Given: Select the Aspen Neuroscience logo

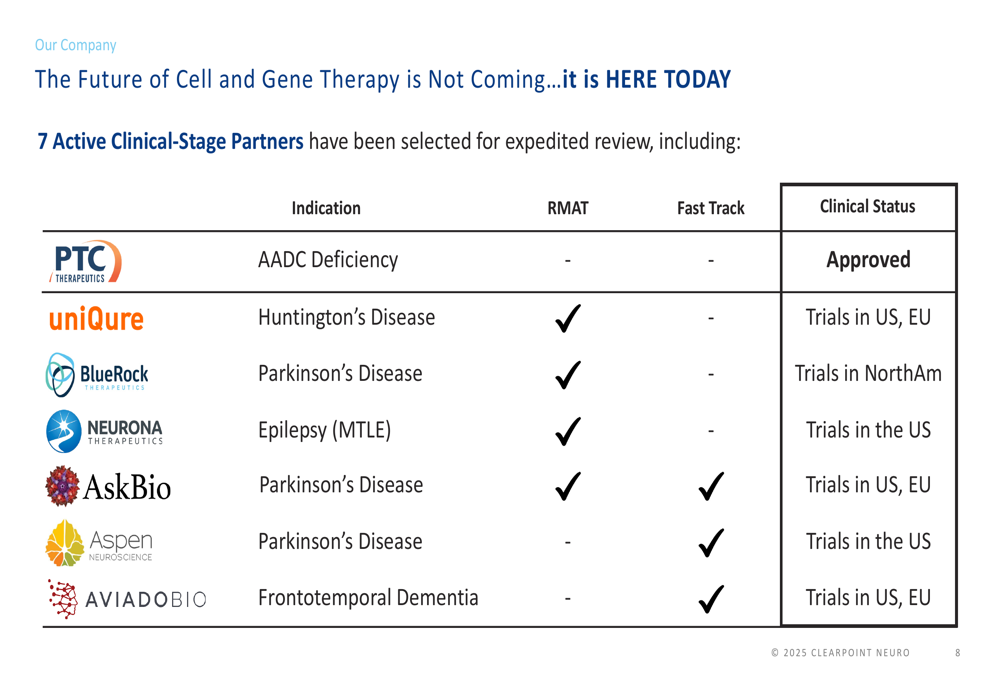Looking at the screenshot, I should tap(99, 543).
